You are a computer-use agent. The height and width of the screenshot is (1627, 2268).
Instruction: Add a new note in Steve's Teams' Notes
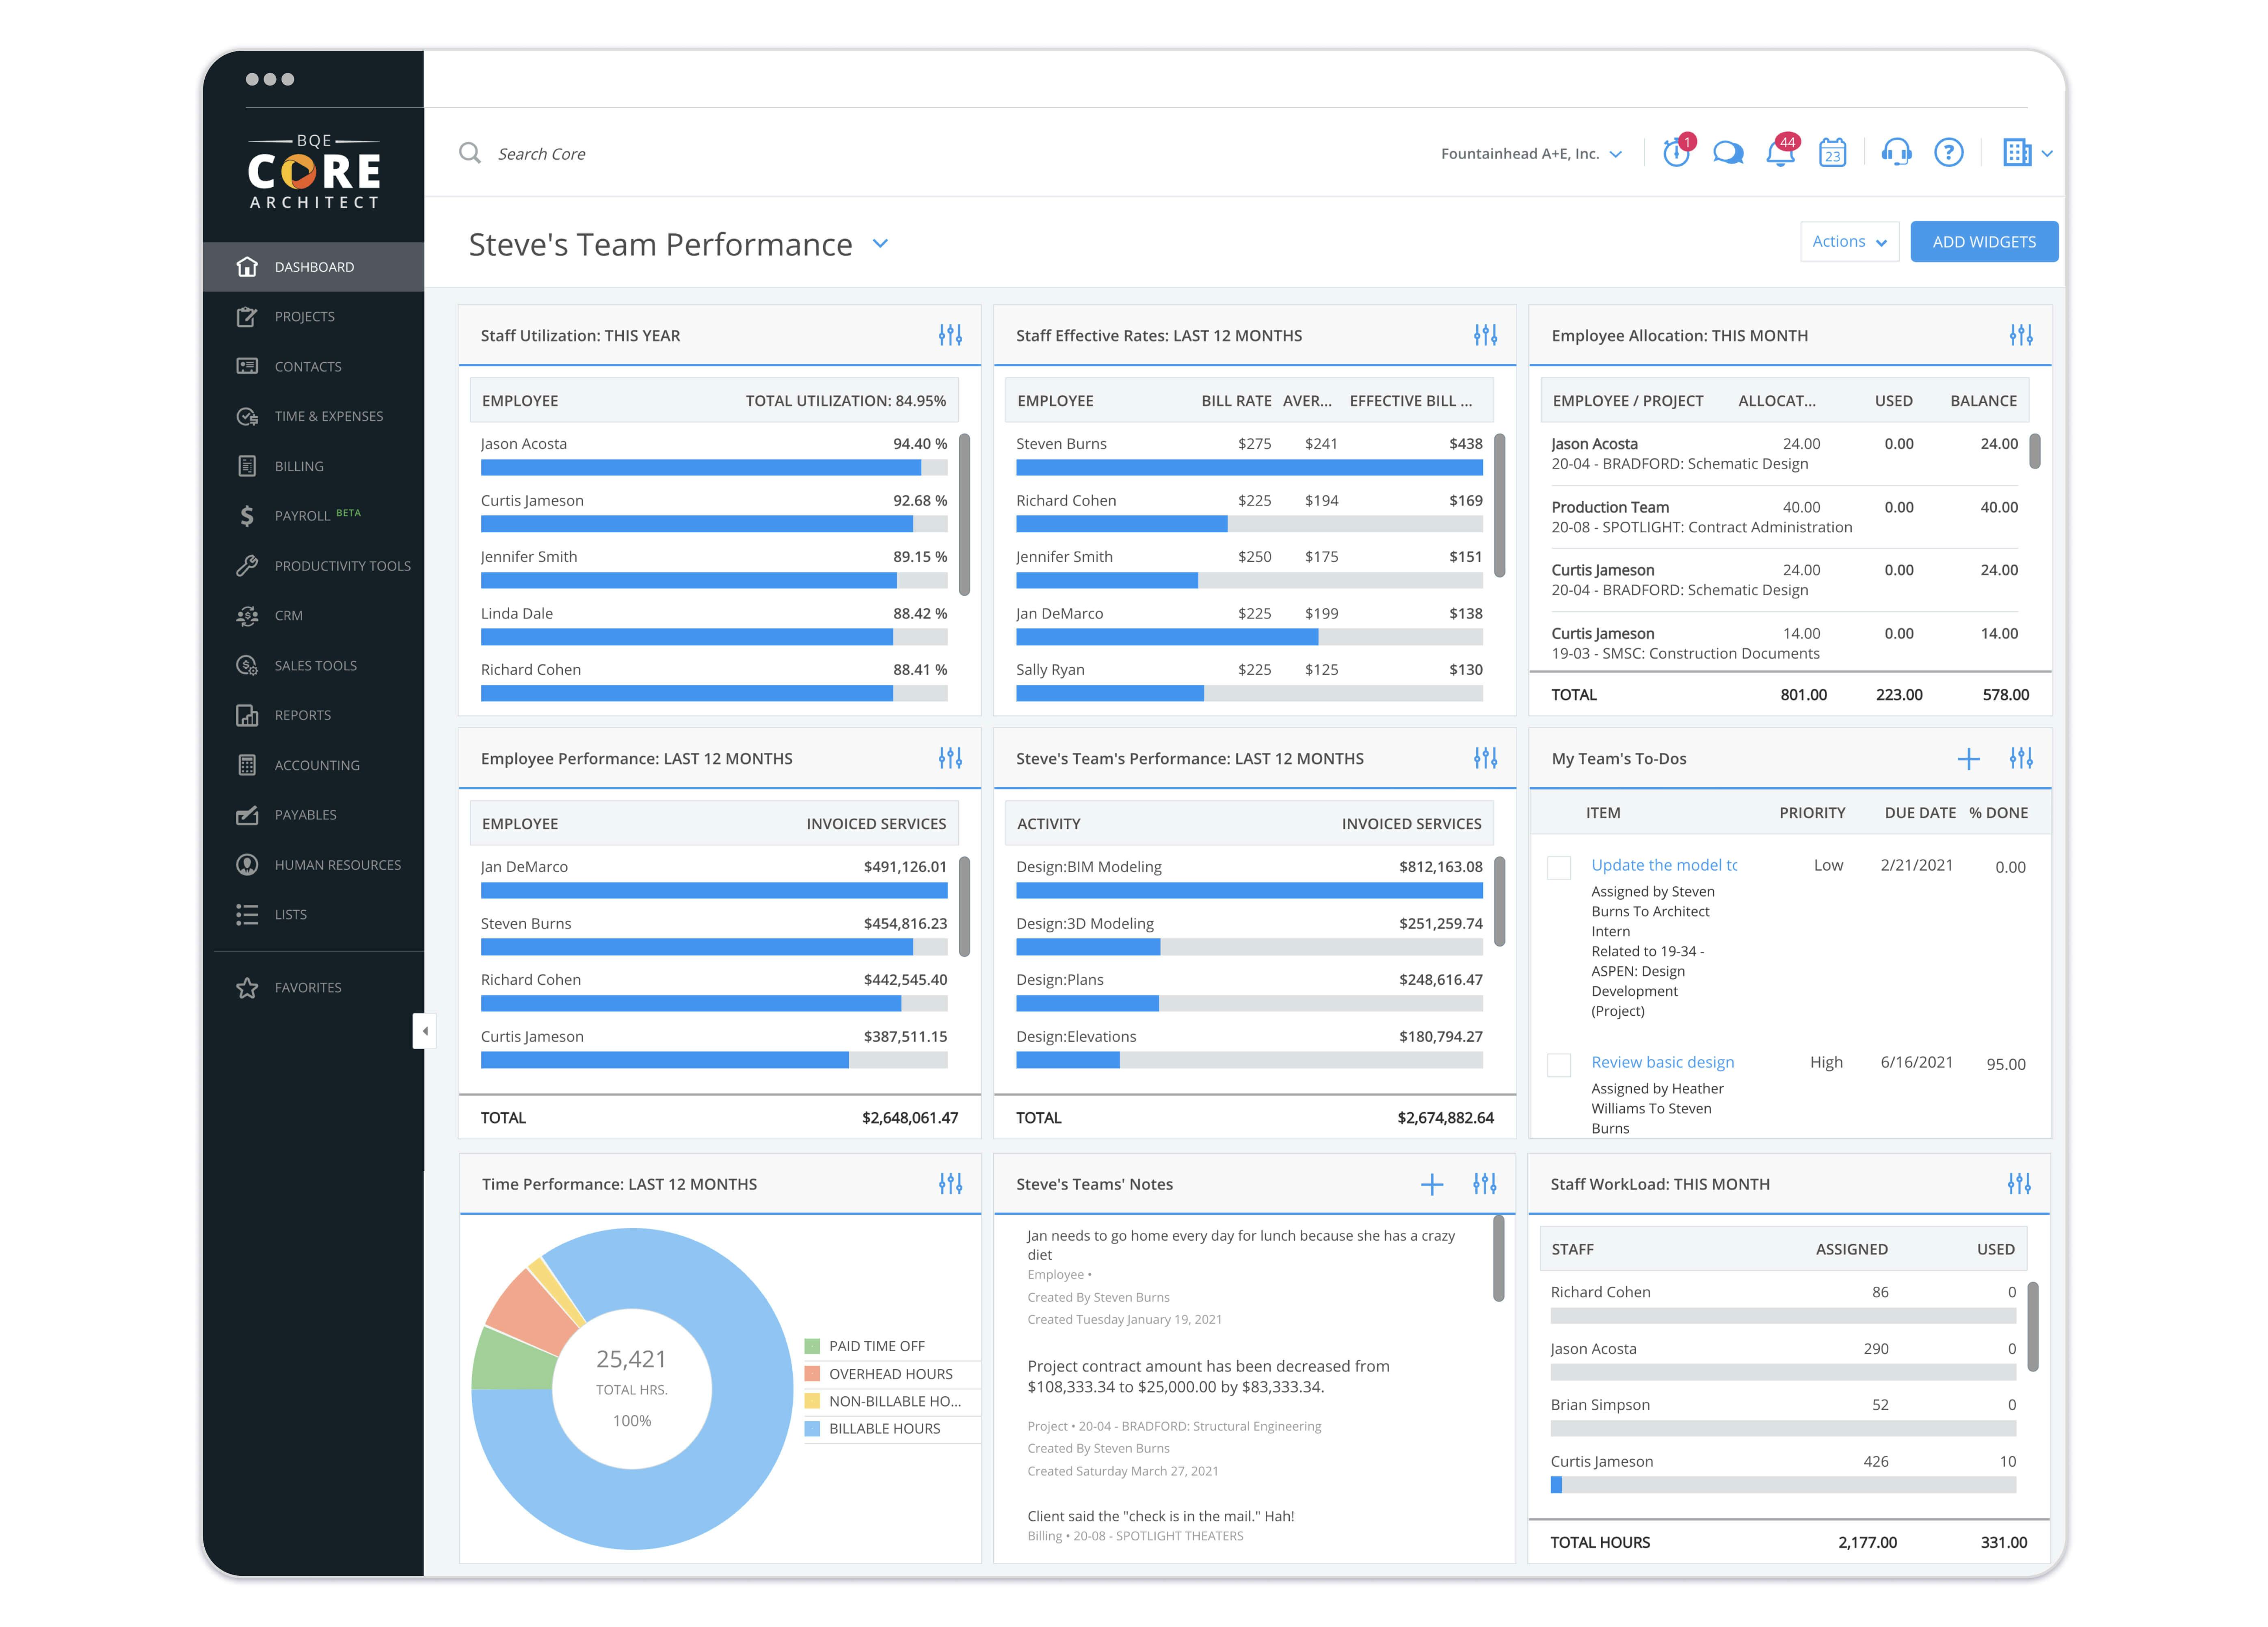tap(1432, 1184)
